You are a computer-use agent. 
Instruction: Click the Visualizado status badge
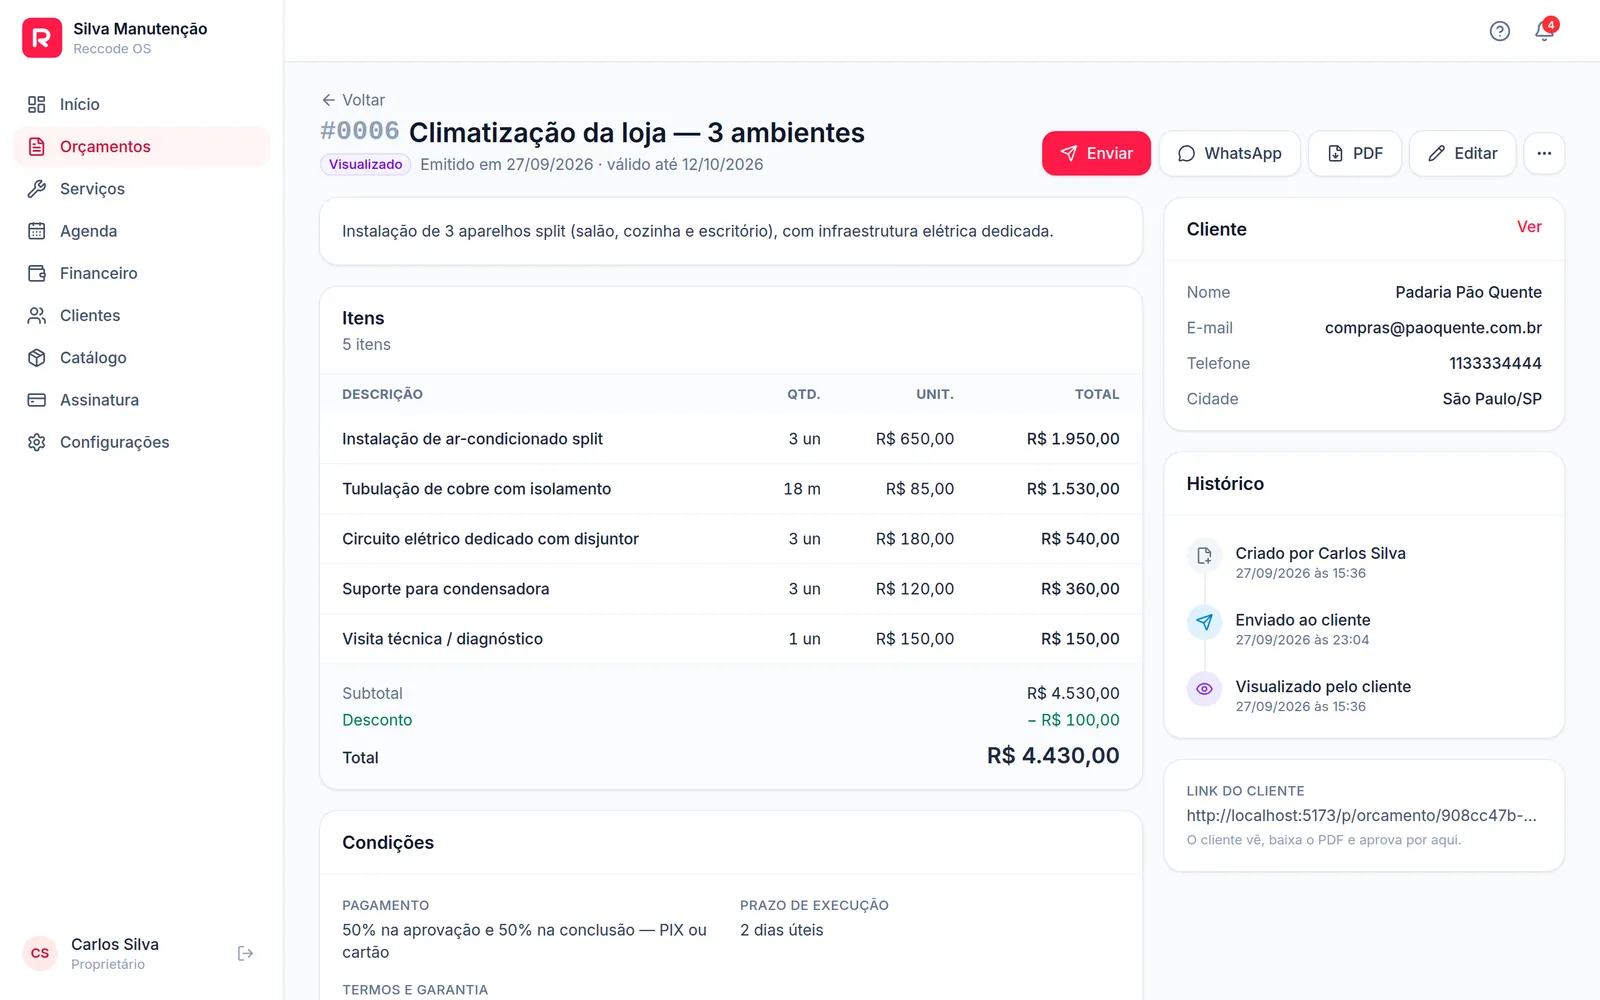pyautogui.click(x=365, y=164)
